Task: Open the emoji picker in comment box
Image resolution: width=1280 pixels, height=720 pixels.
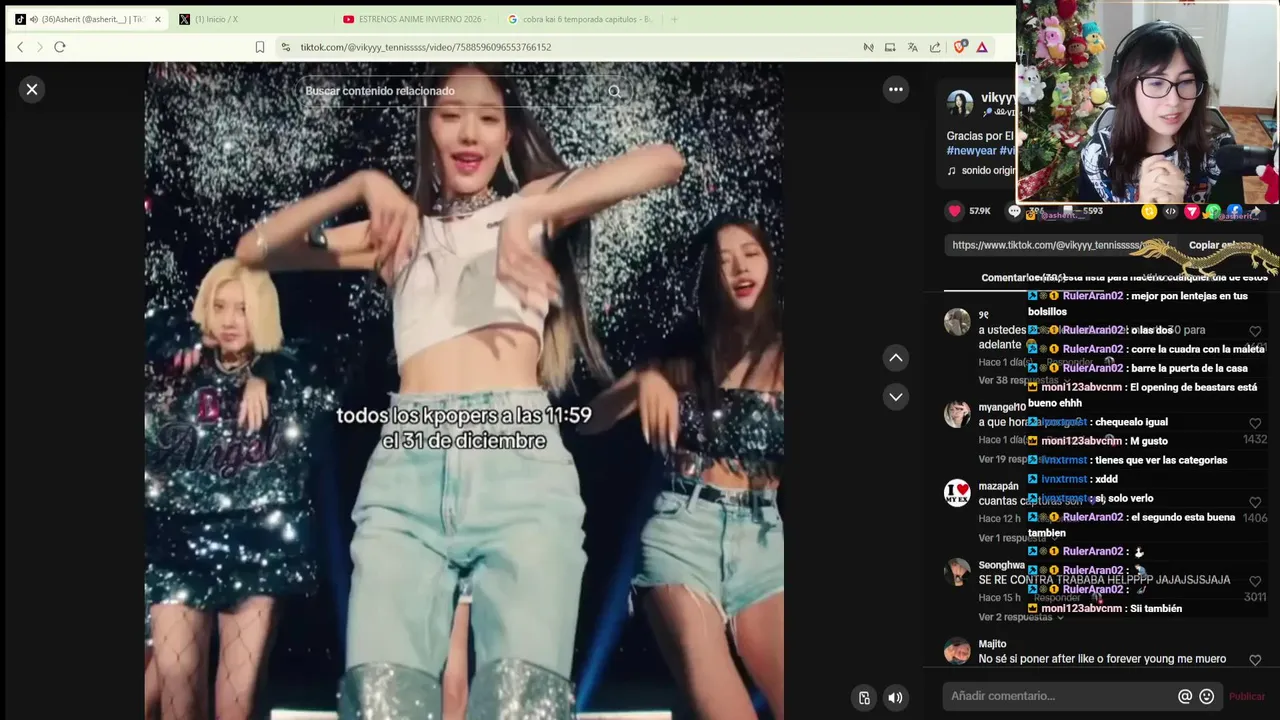Action: click(1207, 696)
